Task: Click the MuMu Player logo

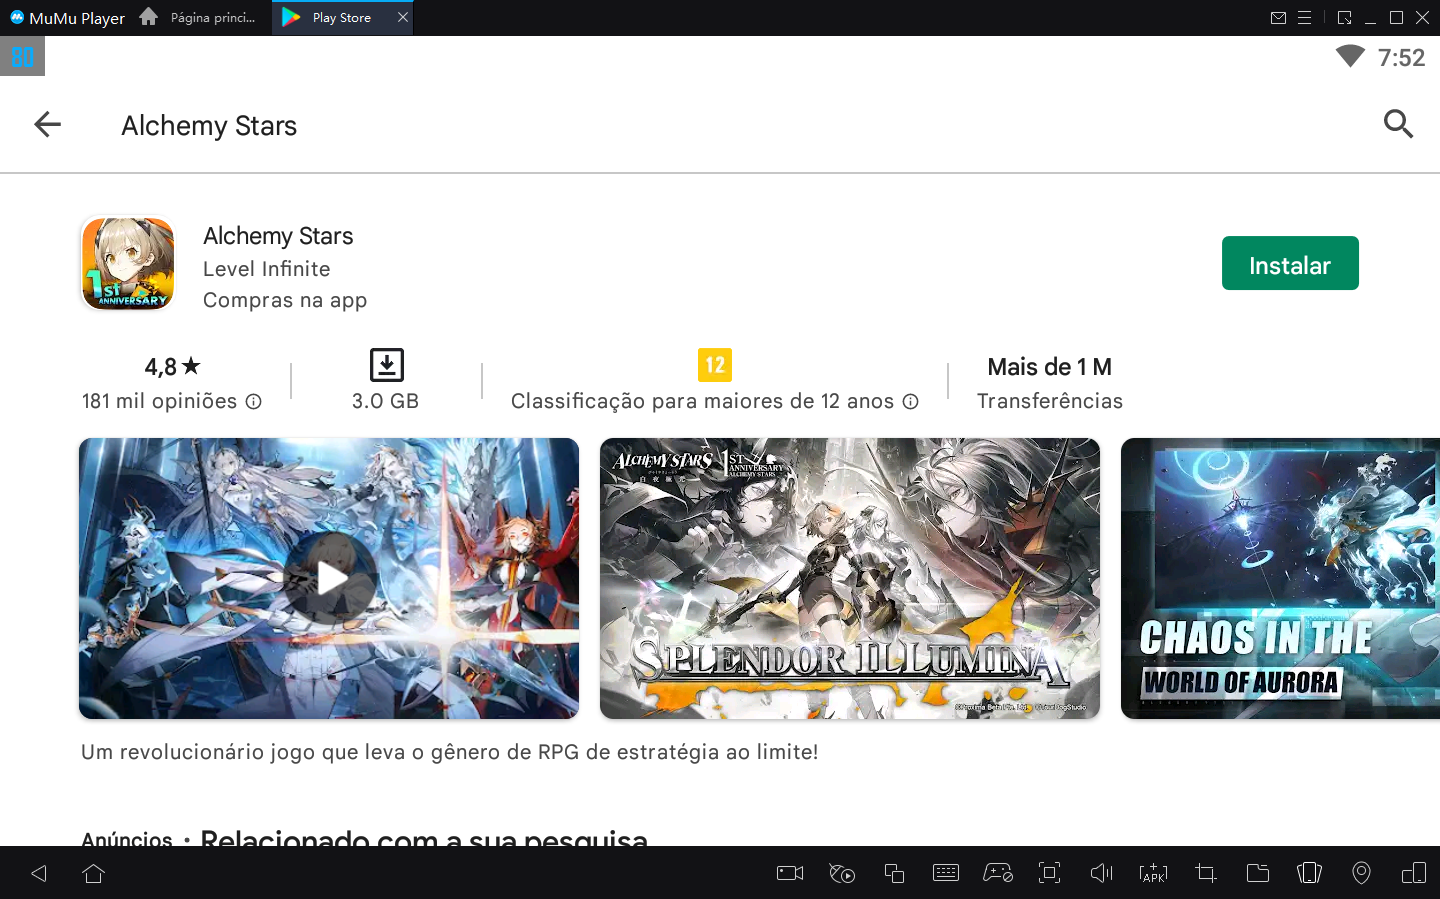Action: coord(67,18)
